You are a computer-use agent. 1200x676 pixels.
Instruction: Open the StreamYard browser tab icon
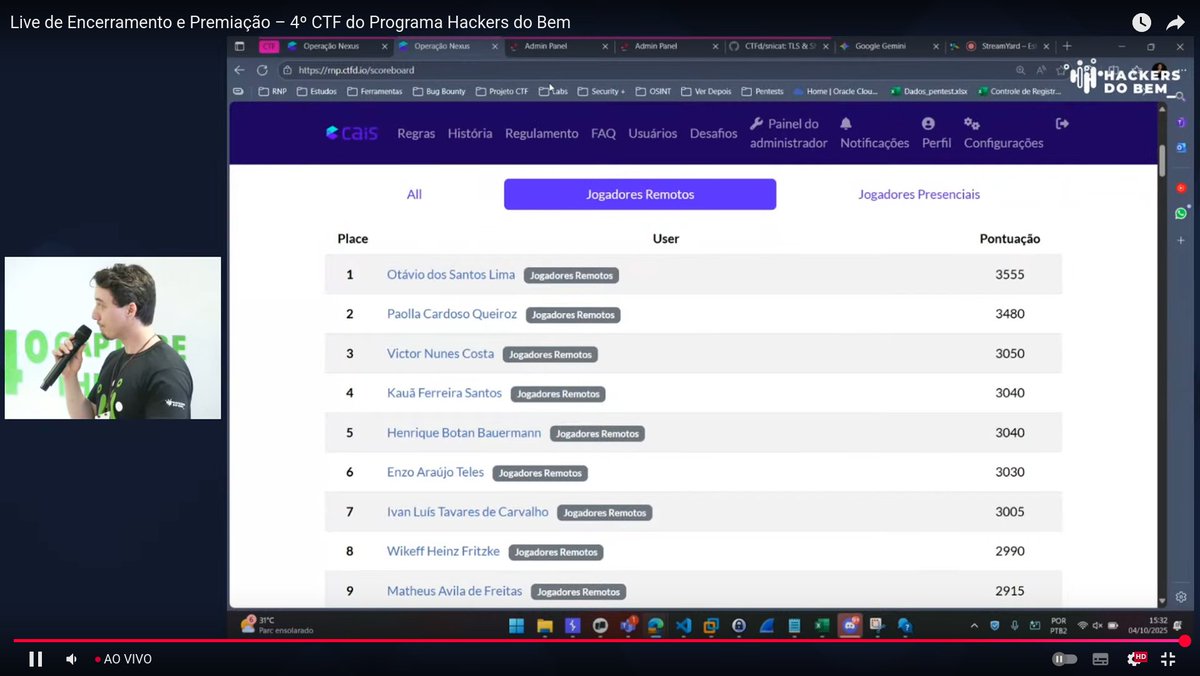coord(970,46)
